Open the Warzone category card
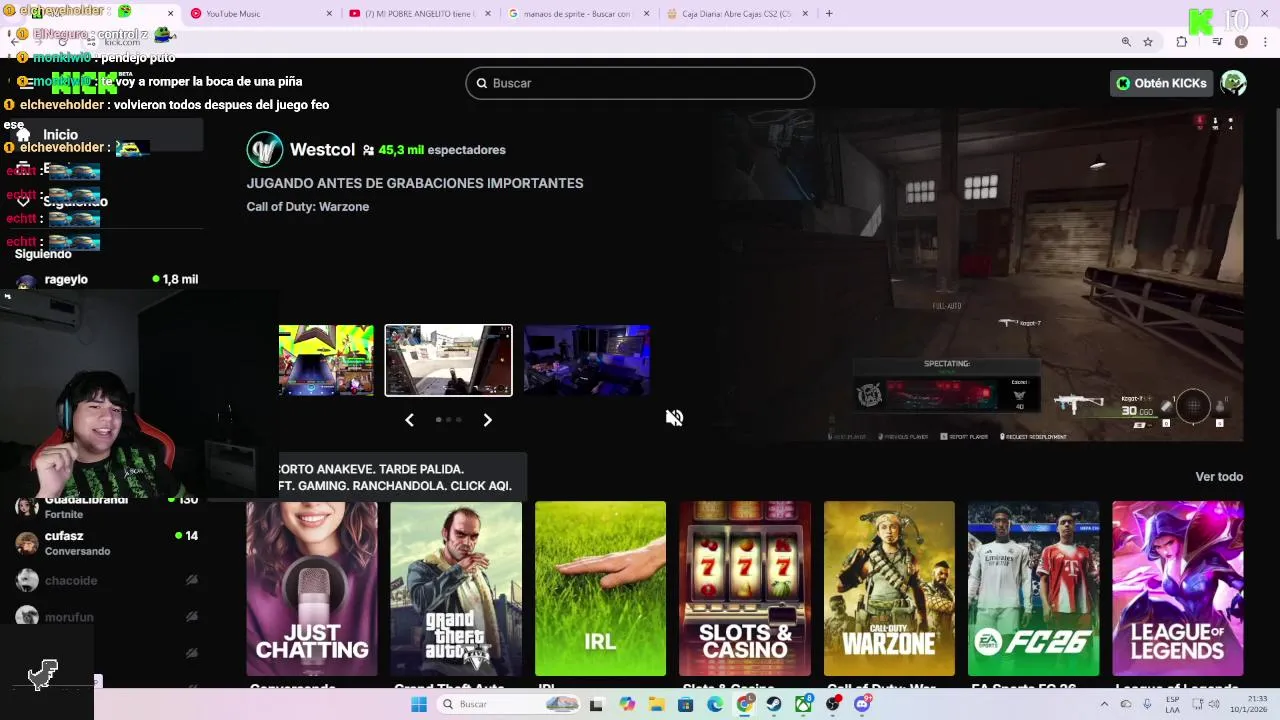 [x=889, y=589]
